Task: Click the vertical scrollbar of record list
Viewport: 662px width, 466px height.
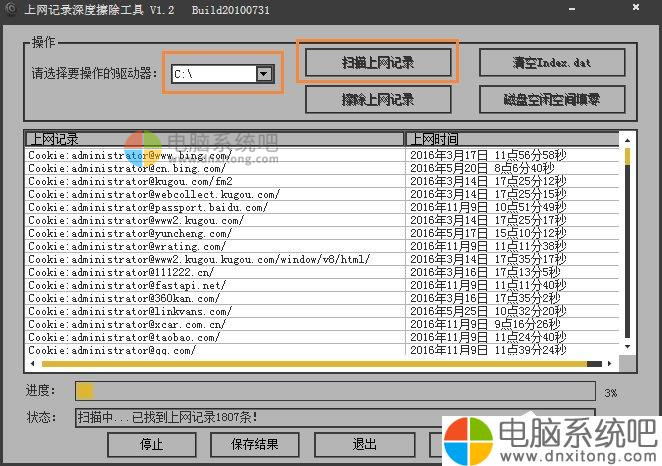Action: pyautogui.click(x=627, y=250)
